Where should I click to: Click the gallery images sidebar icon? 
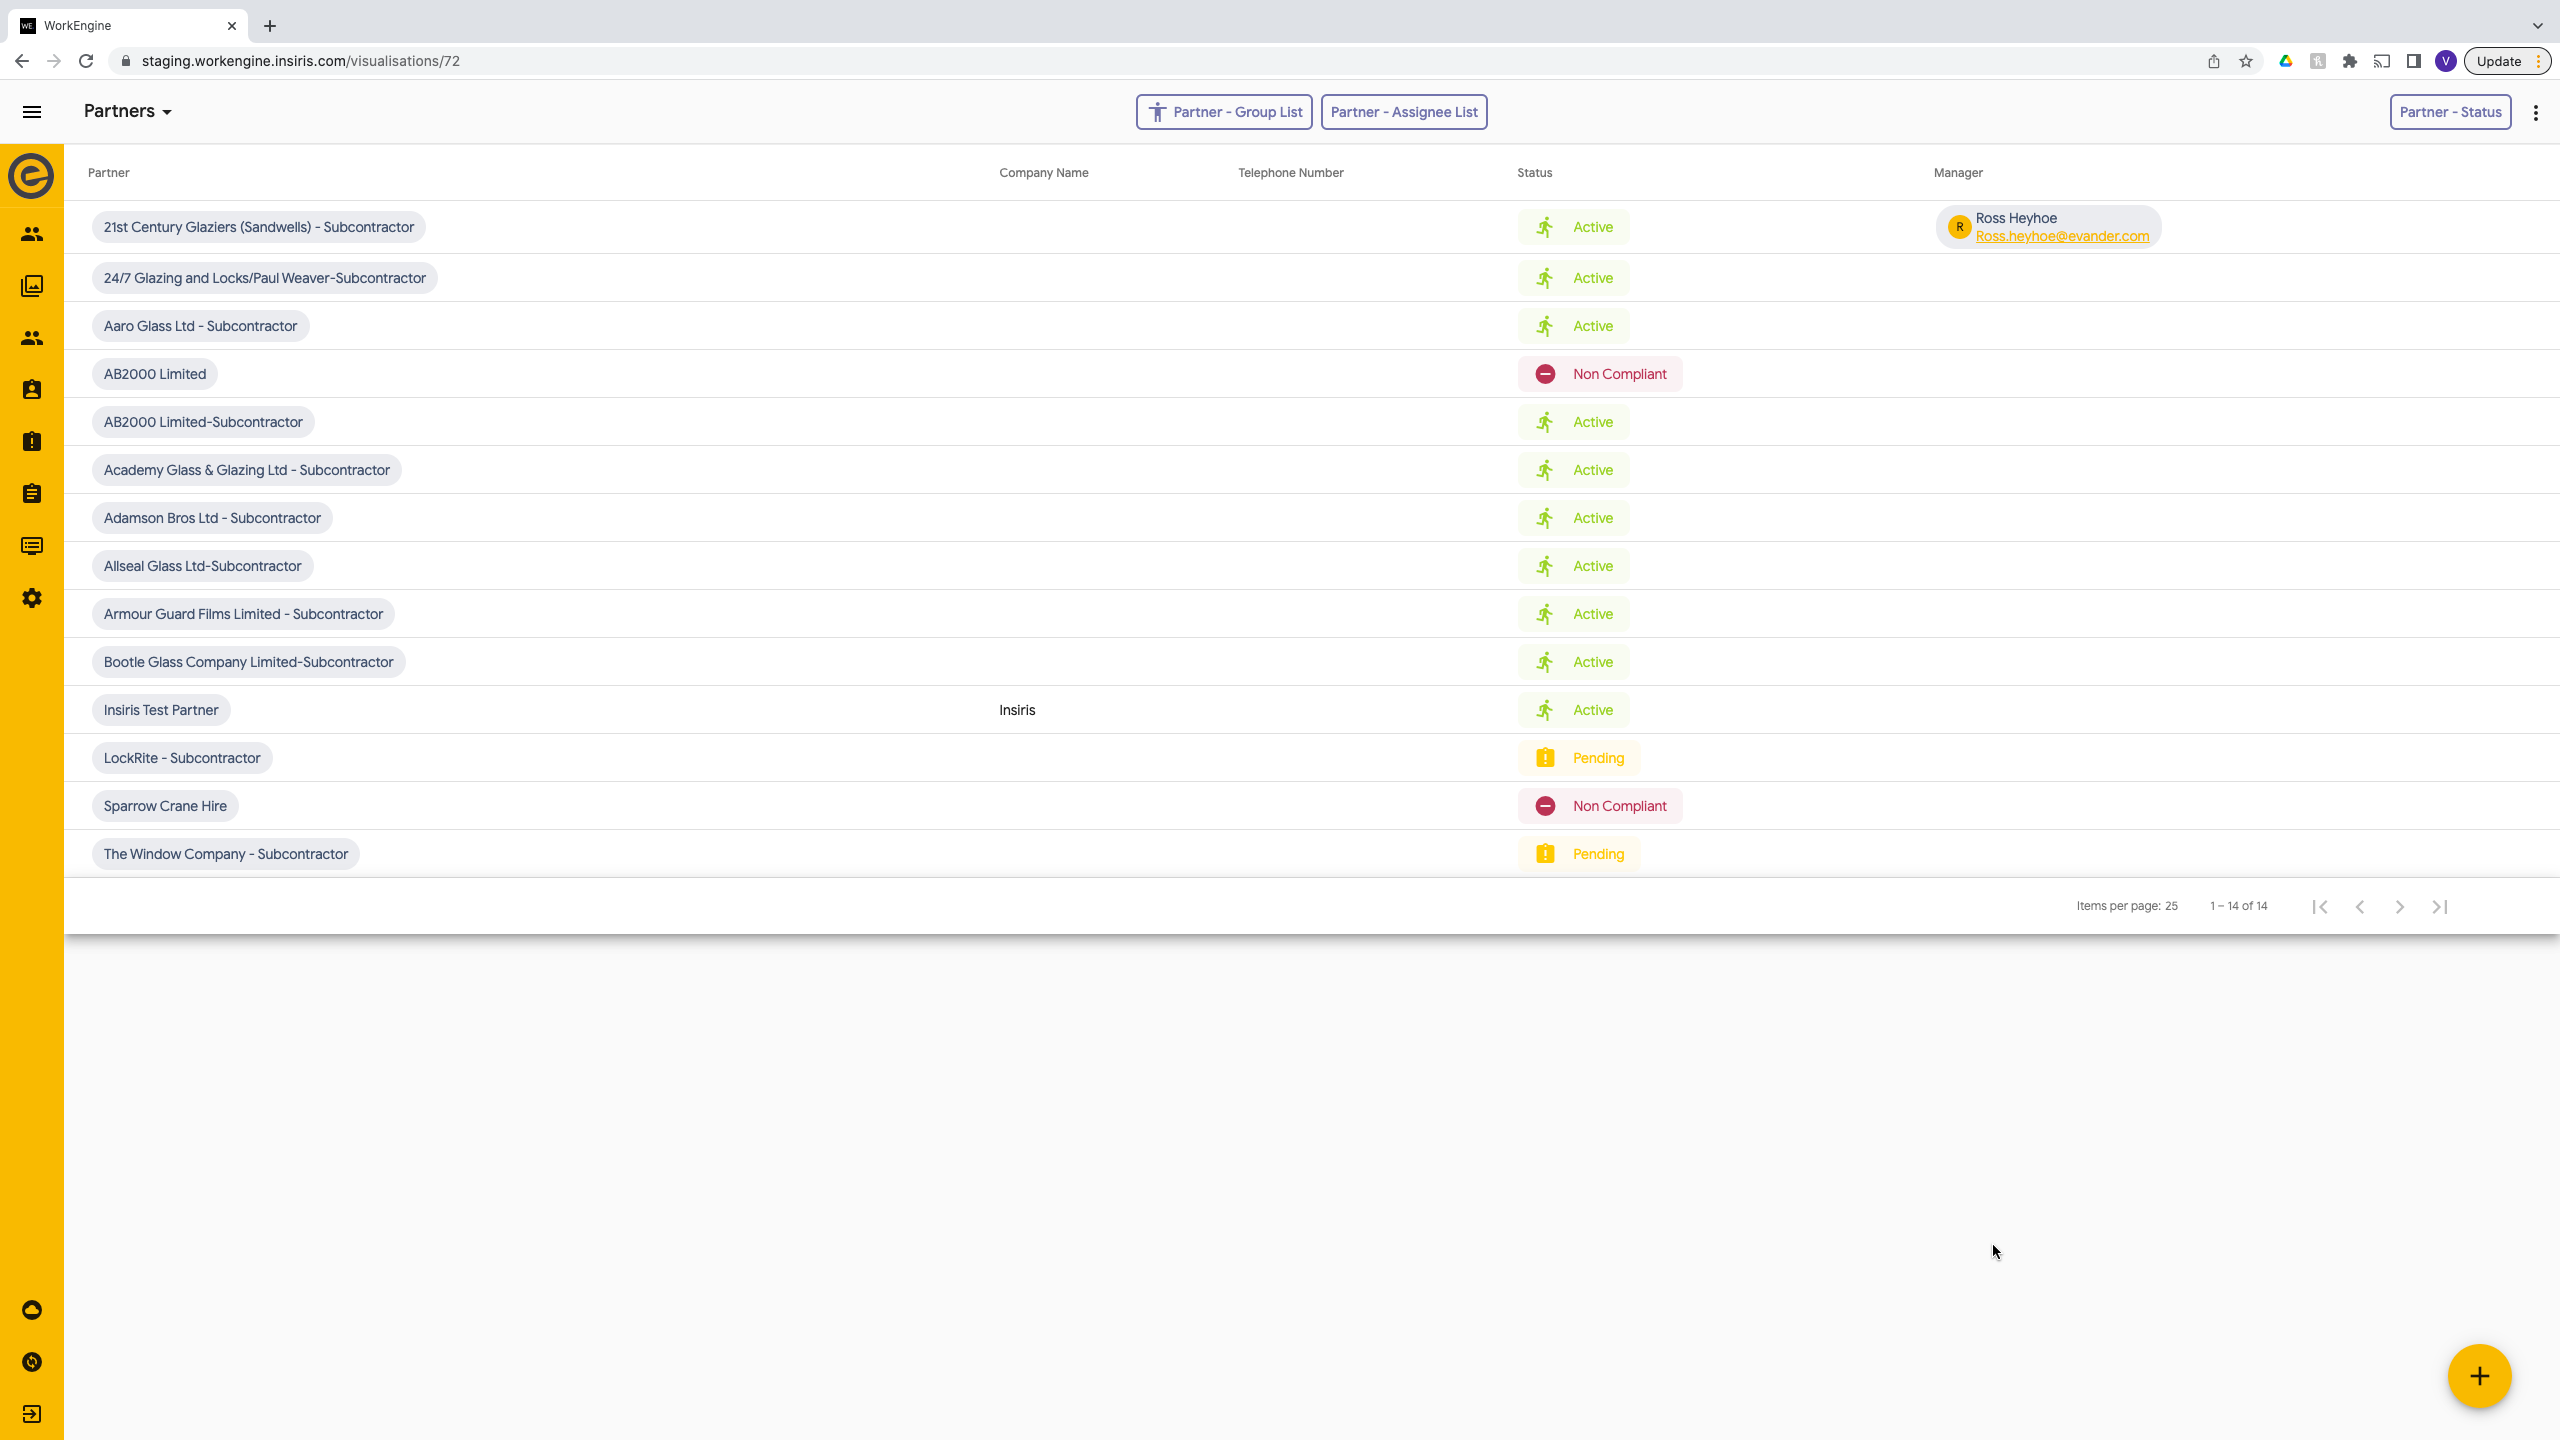click(32, 286)
